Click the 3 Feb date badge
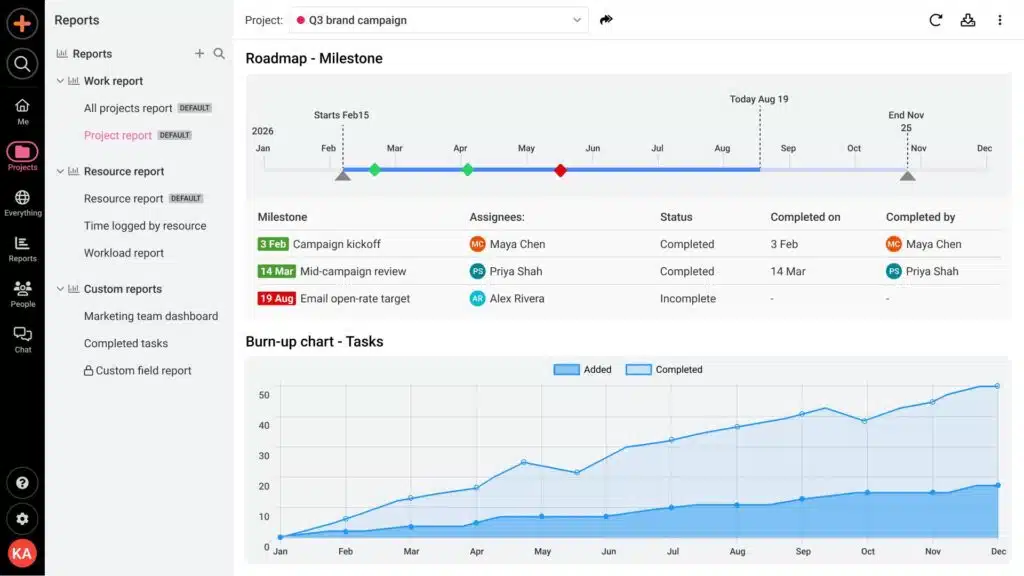The image size is (1024, 576). [x=273, y=244]
